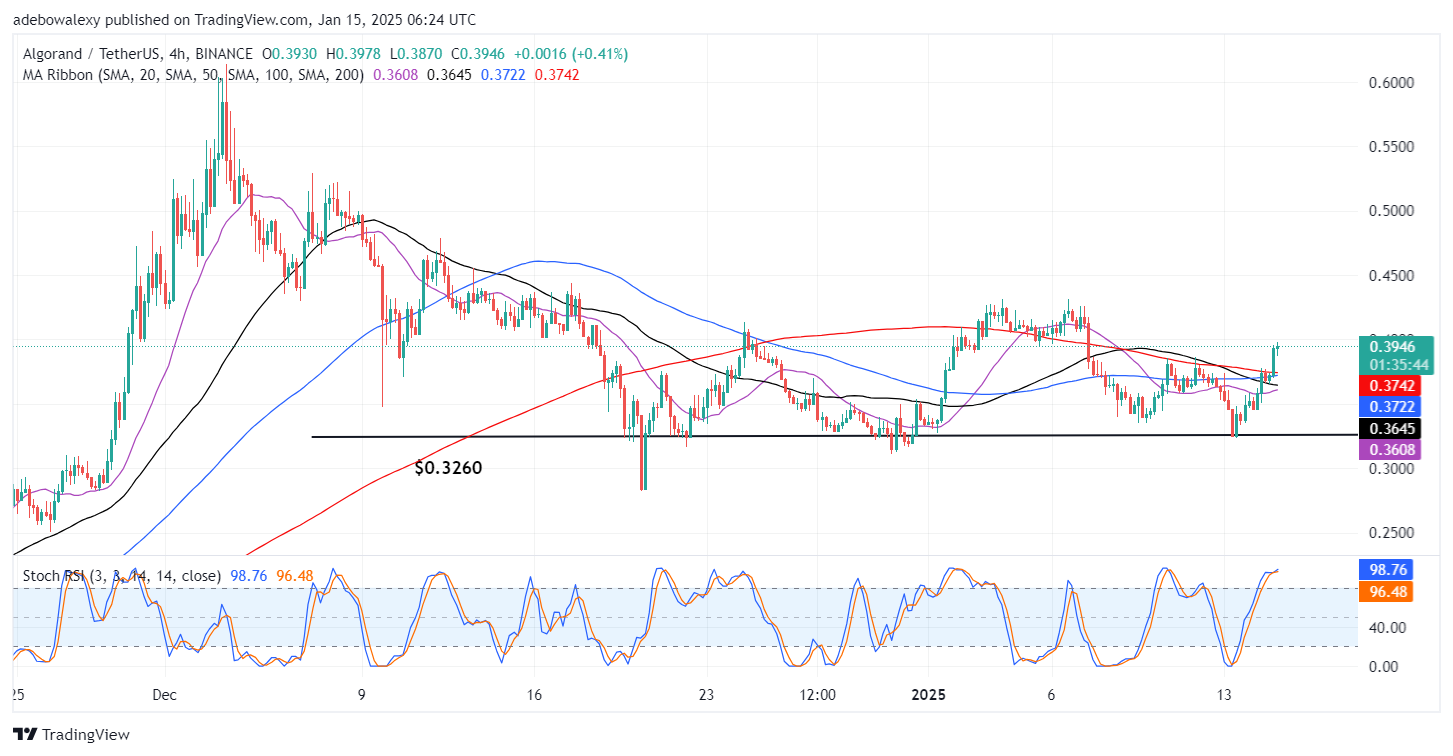Click the 0.3000 price axis label
The width and height of the screenshot is (1453, 756).
1390,469
